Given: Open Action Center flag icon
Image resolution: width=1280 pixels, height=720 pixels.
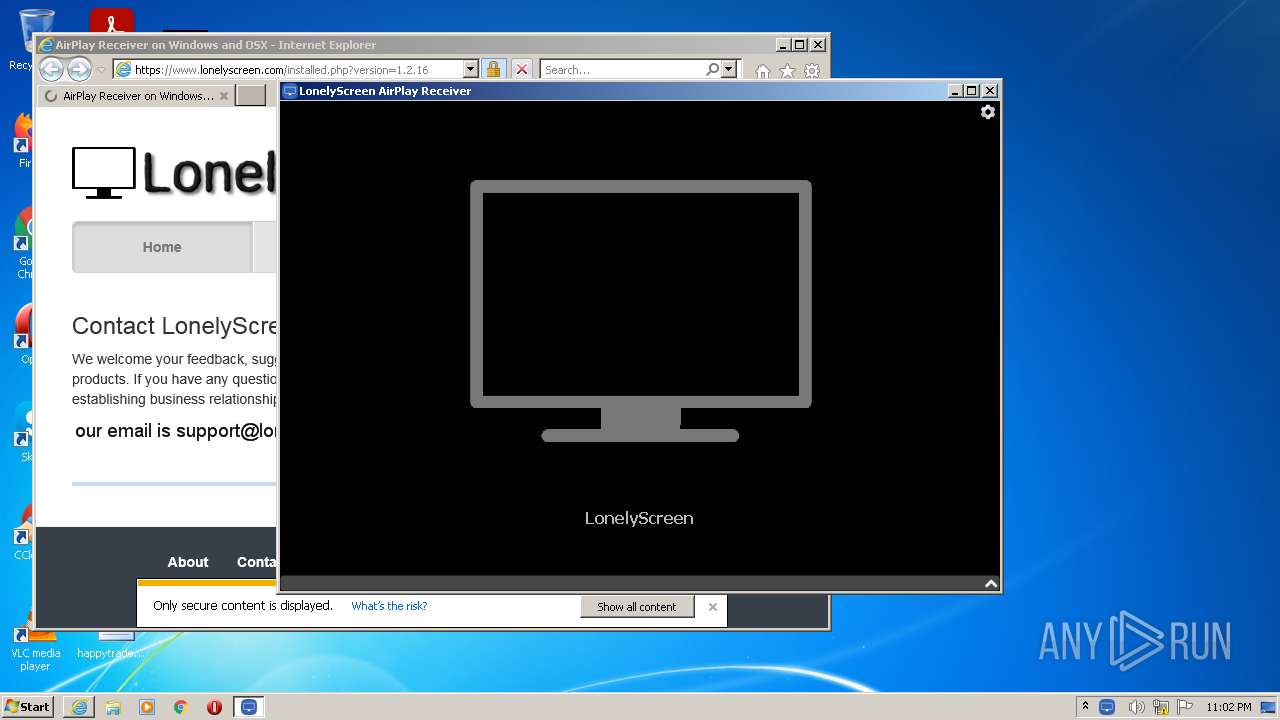Looking at the screenshot, I should pyautogui.click(x=1185, y=707).
